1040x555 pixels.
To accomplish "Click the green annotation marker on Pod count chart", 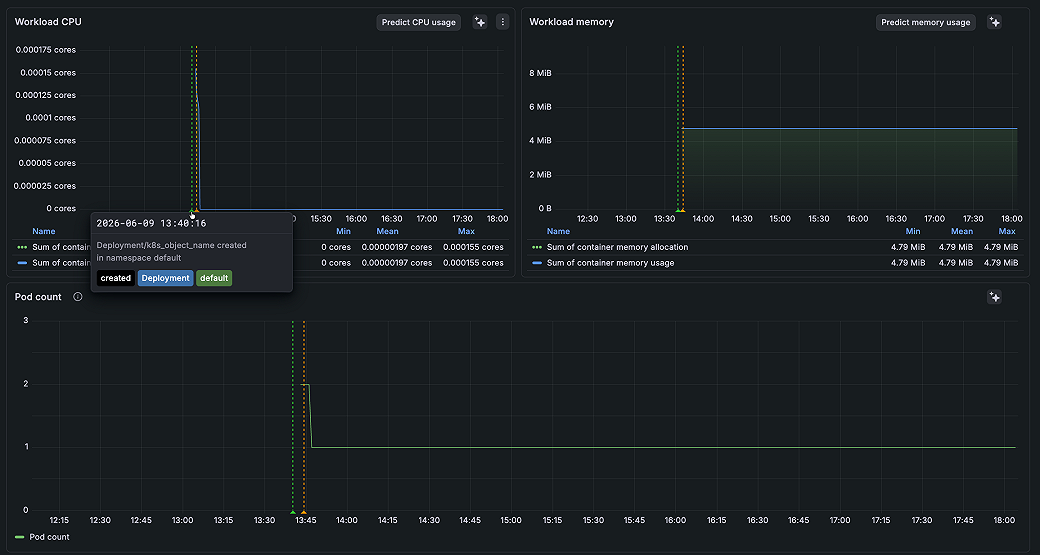I will tap(292, 512).
